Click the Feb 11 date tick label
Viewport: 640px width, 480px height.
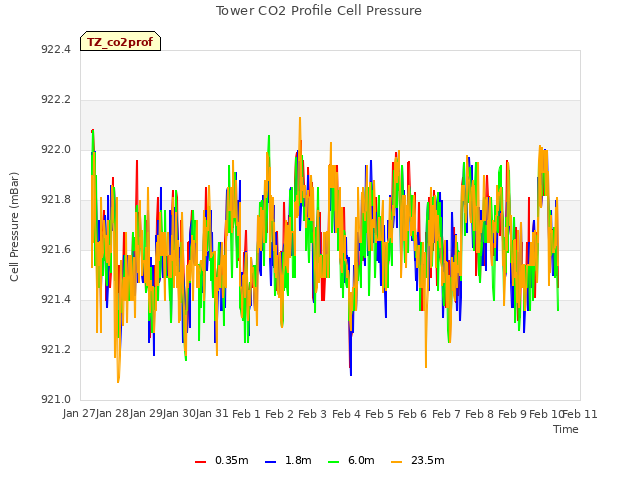coord(580,414)
